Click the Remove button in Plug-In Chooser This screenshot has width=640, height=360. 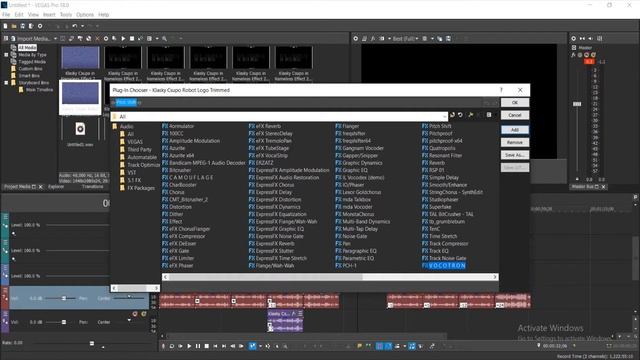(x=515, y=142)
